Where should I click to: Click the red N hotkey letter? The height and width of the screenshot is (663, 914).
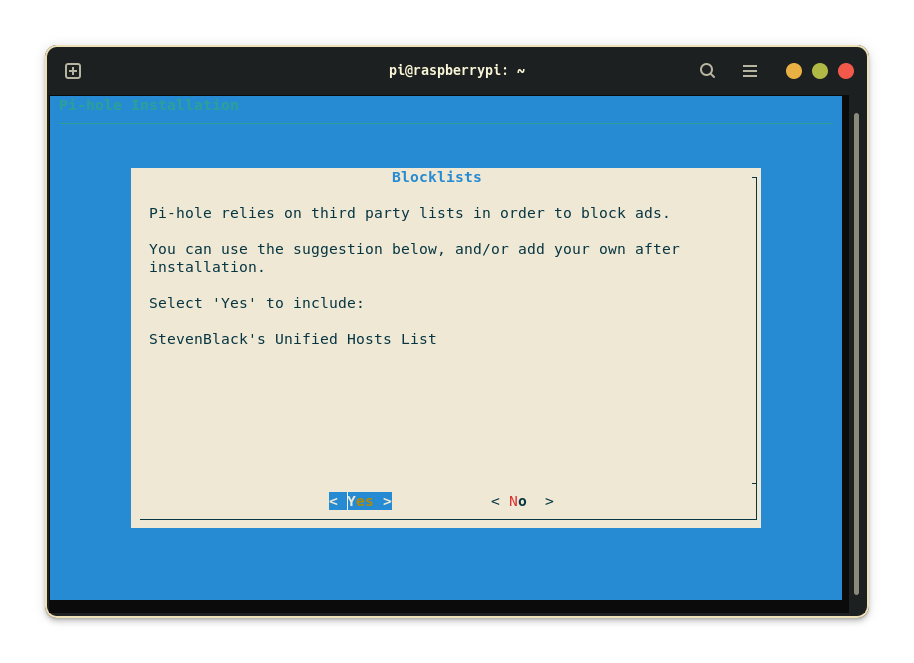coord(513,501)
